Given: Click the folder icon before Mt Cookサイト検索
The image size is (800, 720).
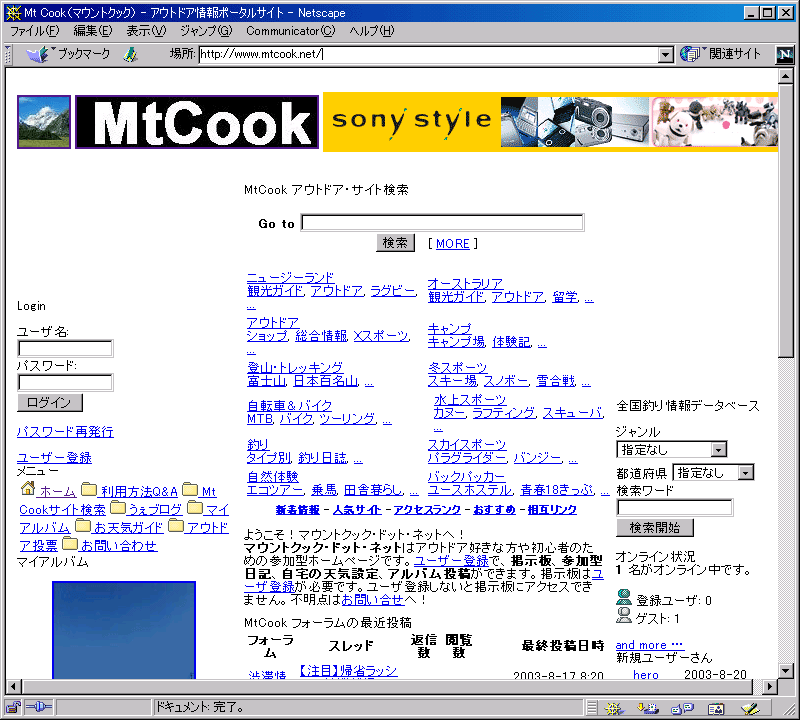Looking at the screenshot, I should [190, 489].
